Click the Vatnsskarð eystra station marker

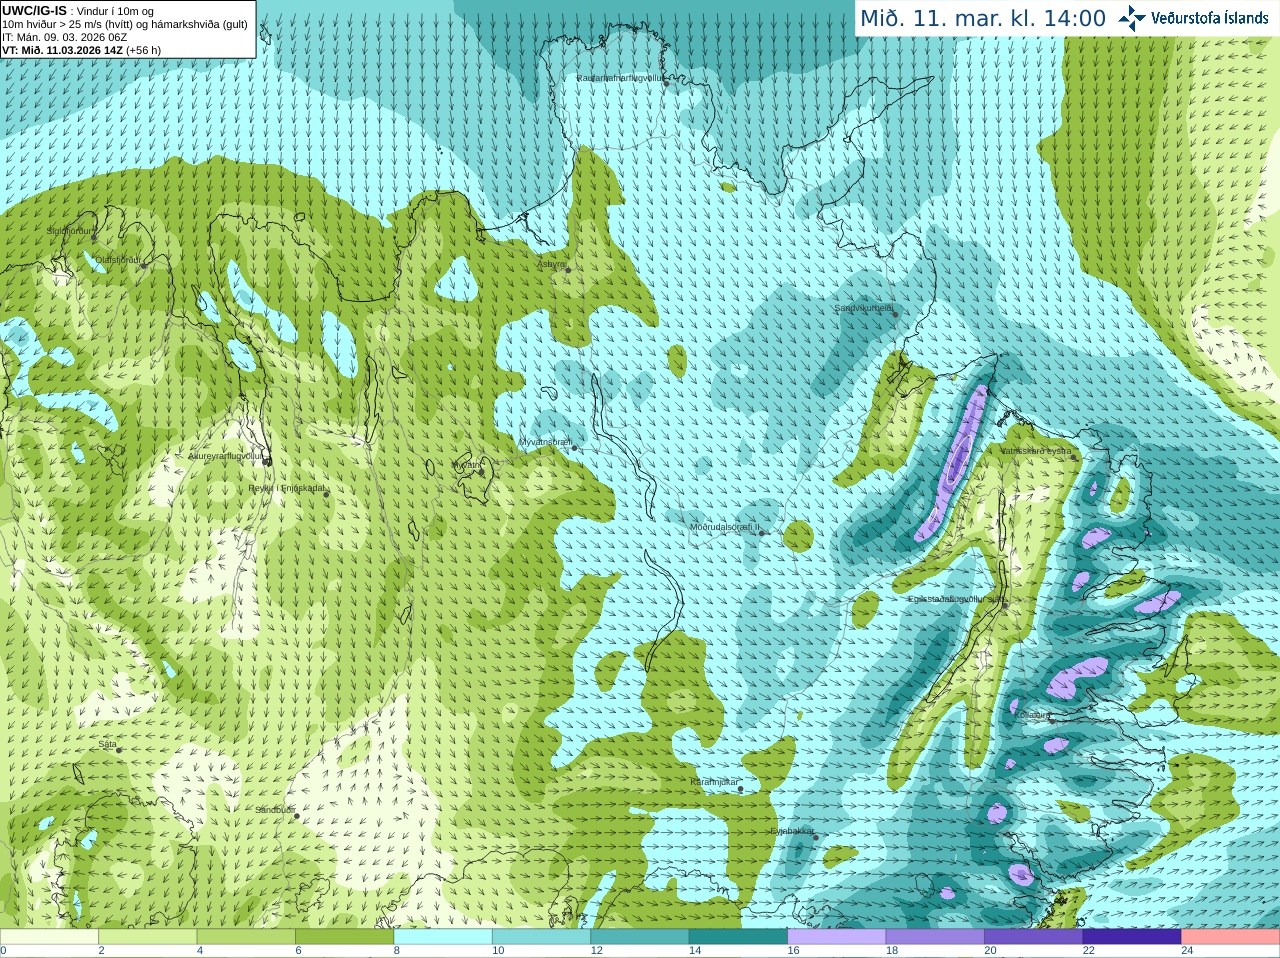pyautogui.click(x=1076, y=457)
